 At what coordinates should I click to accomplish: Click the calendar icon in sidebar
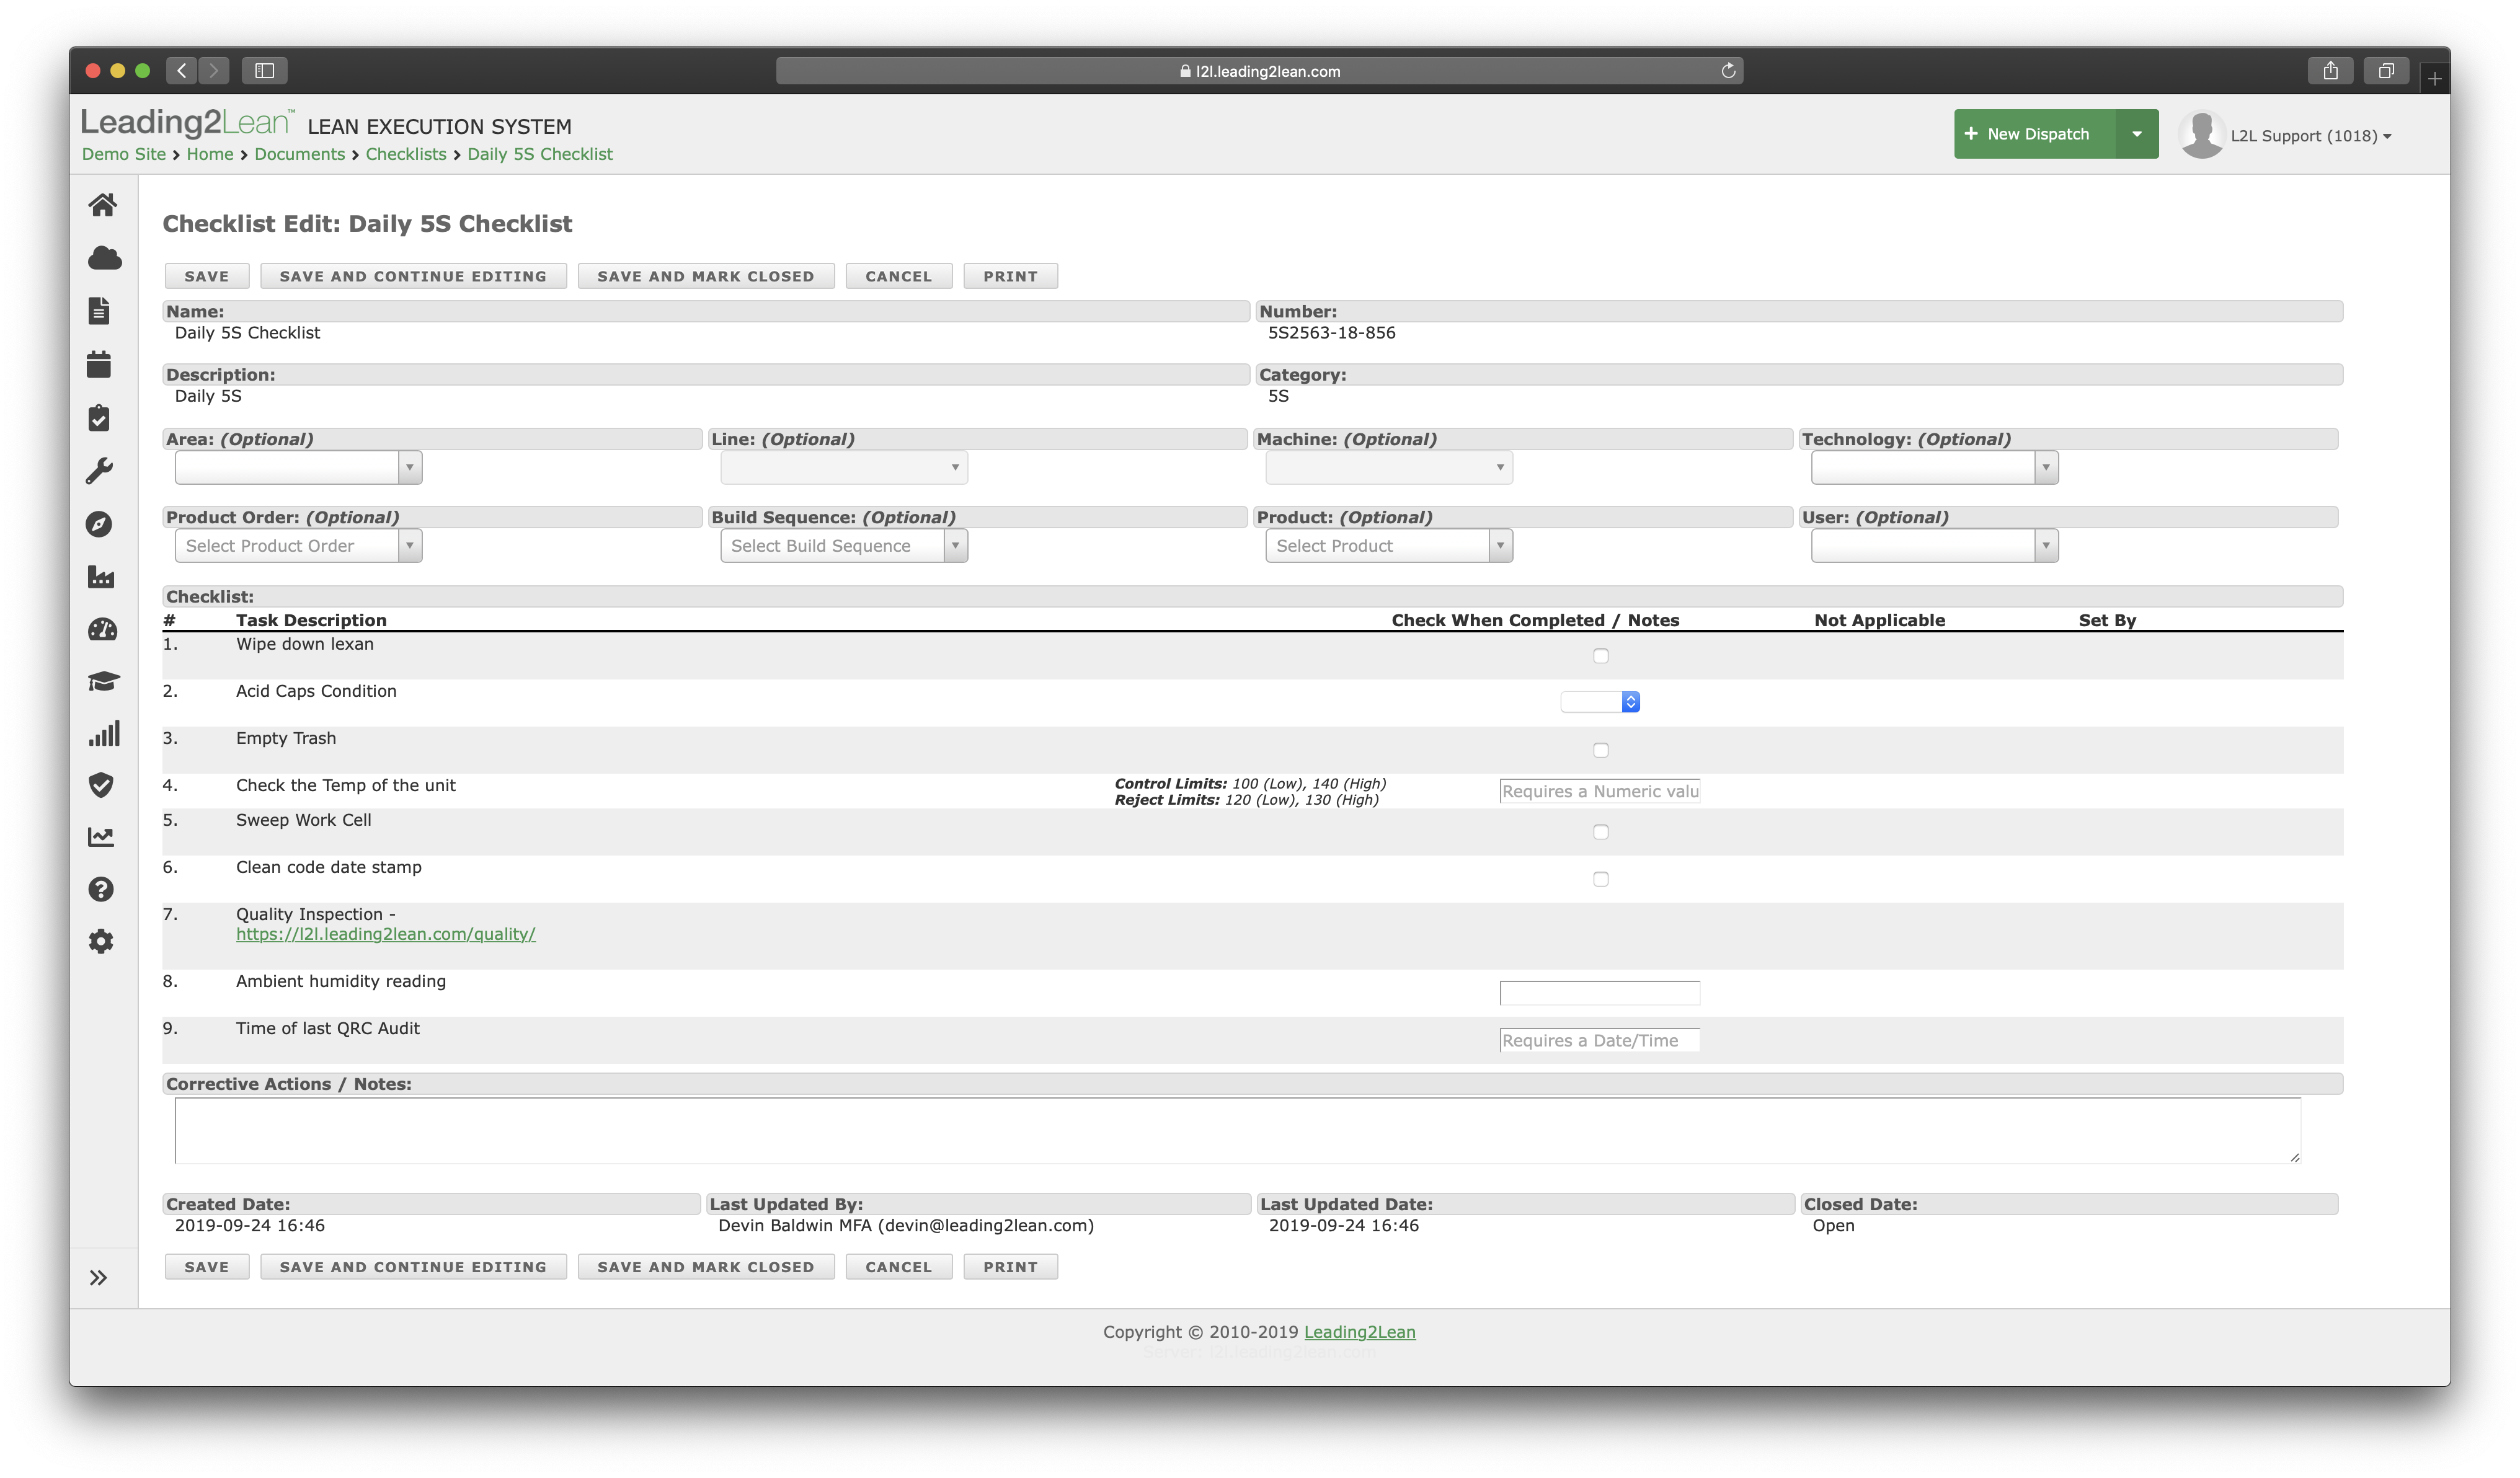[99, 364]
